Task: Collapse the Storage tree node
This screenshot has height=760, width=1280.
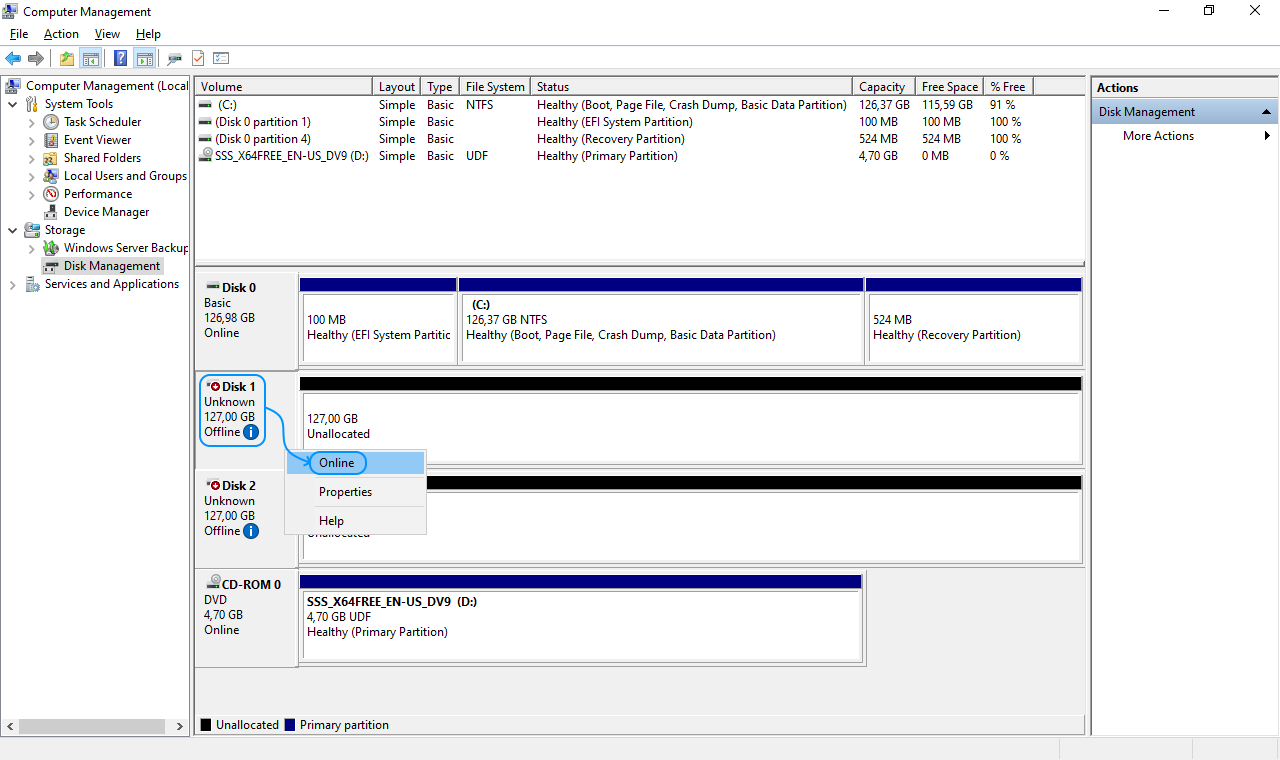Action: (12, 230)
